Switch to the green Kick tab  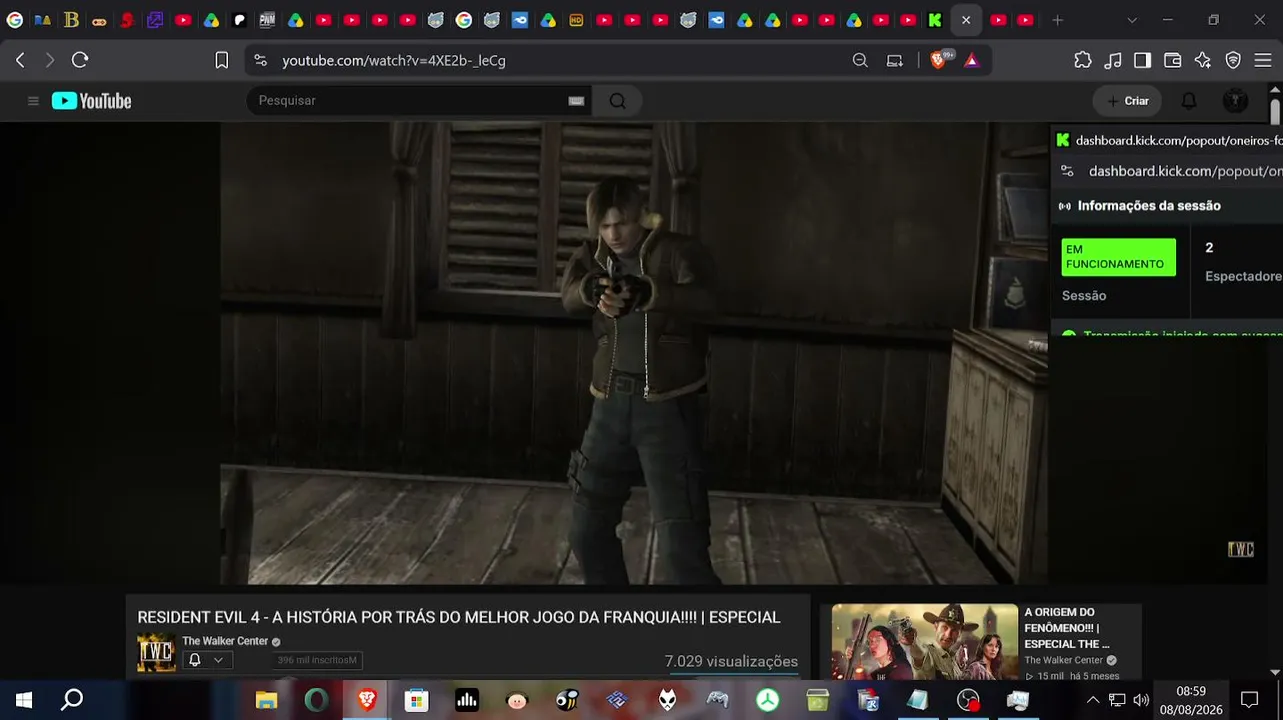935,20
